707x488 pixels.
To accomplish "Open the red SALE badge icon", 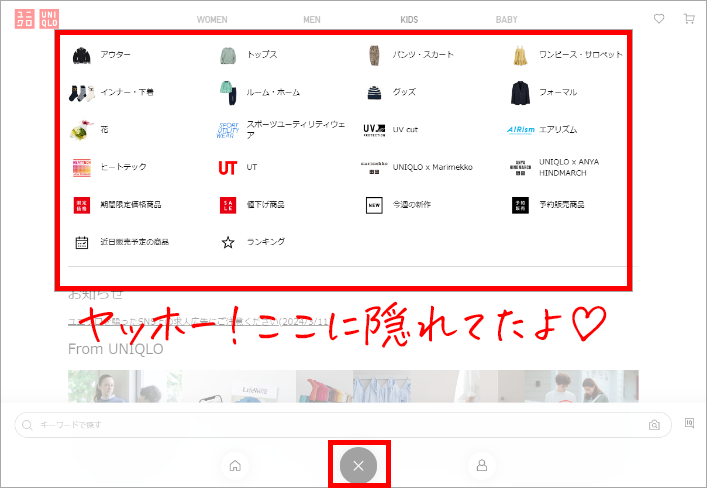I will point(228,205).
